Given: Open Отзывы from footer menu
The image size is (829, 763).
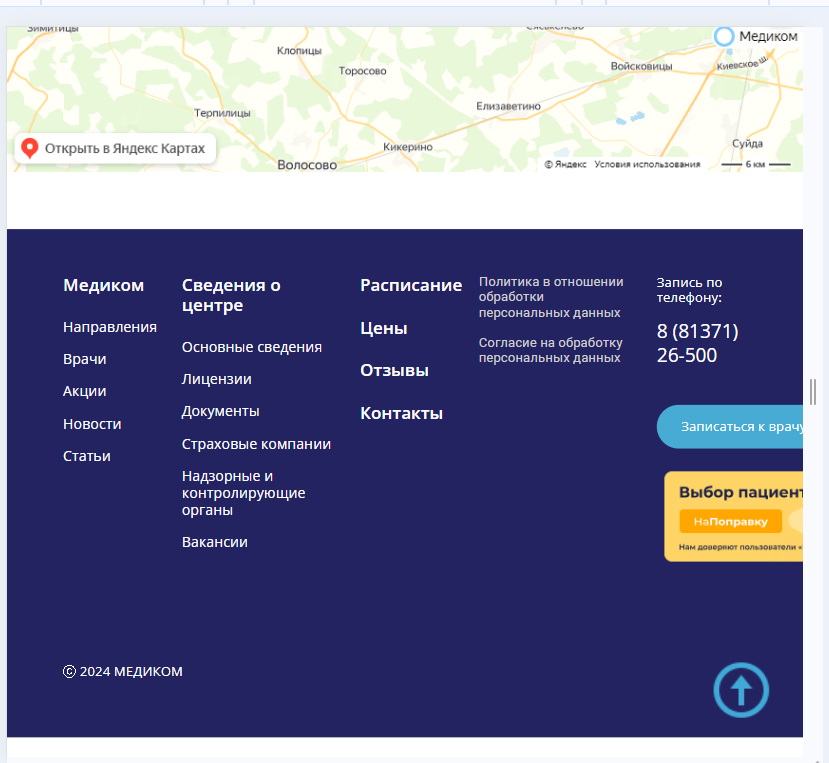Looking at the screenshot, I should (x=394, y=371).
